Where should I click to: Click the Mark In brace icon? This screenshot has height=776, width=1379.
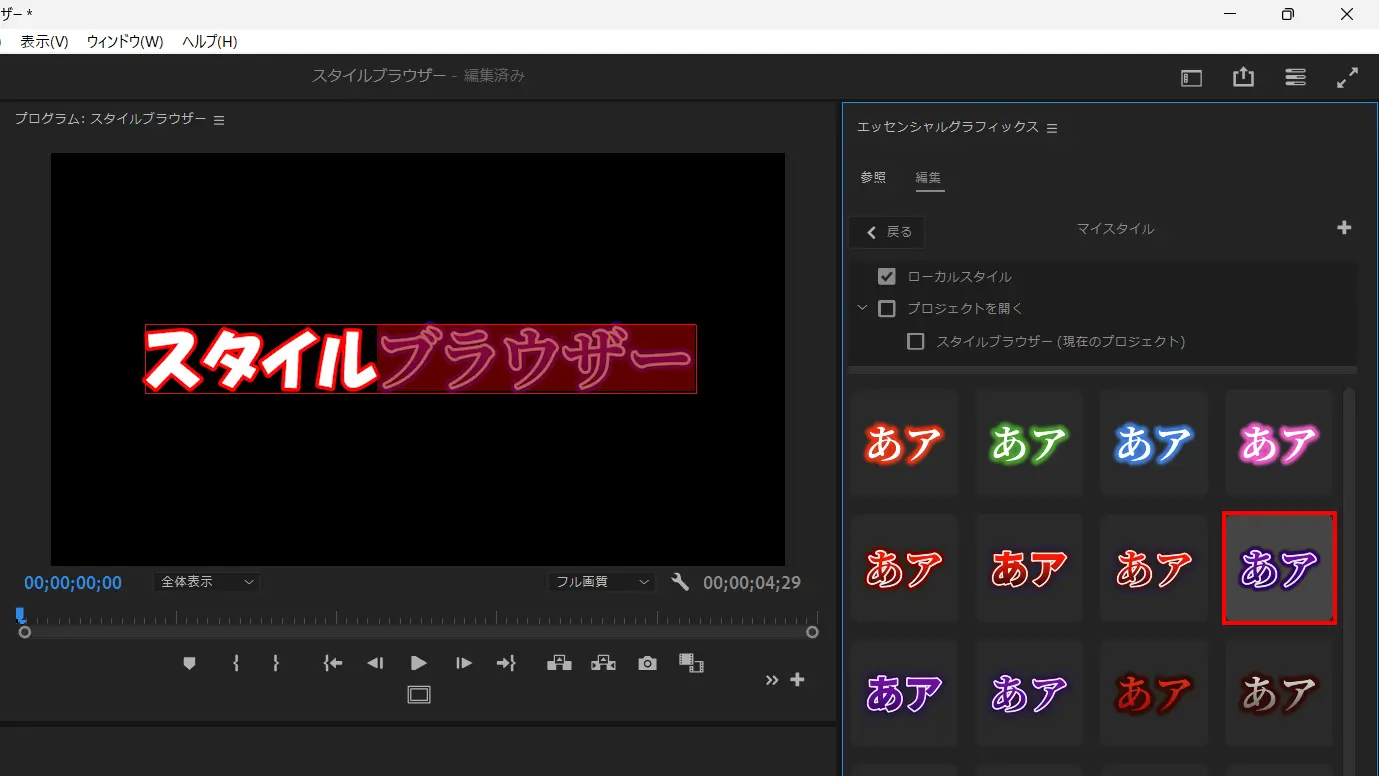236,663
